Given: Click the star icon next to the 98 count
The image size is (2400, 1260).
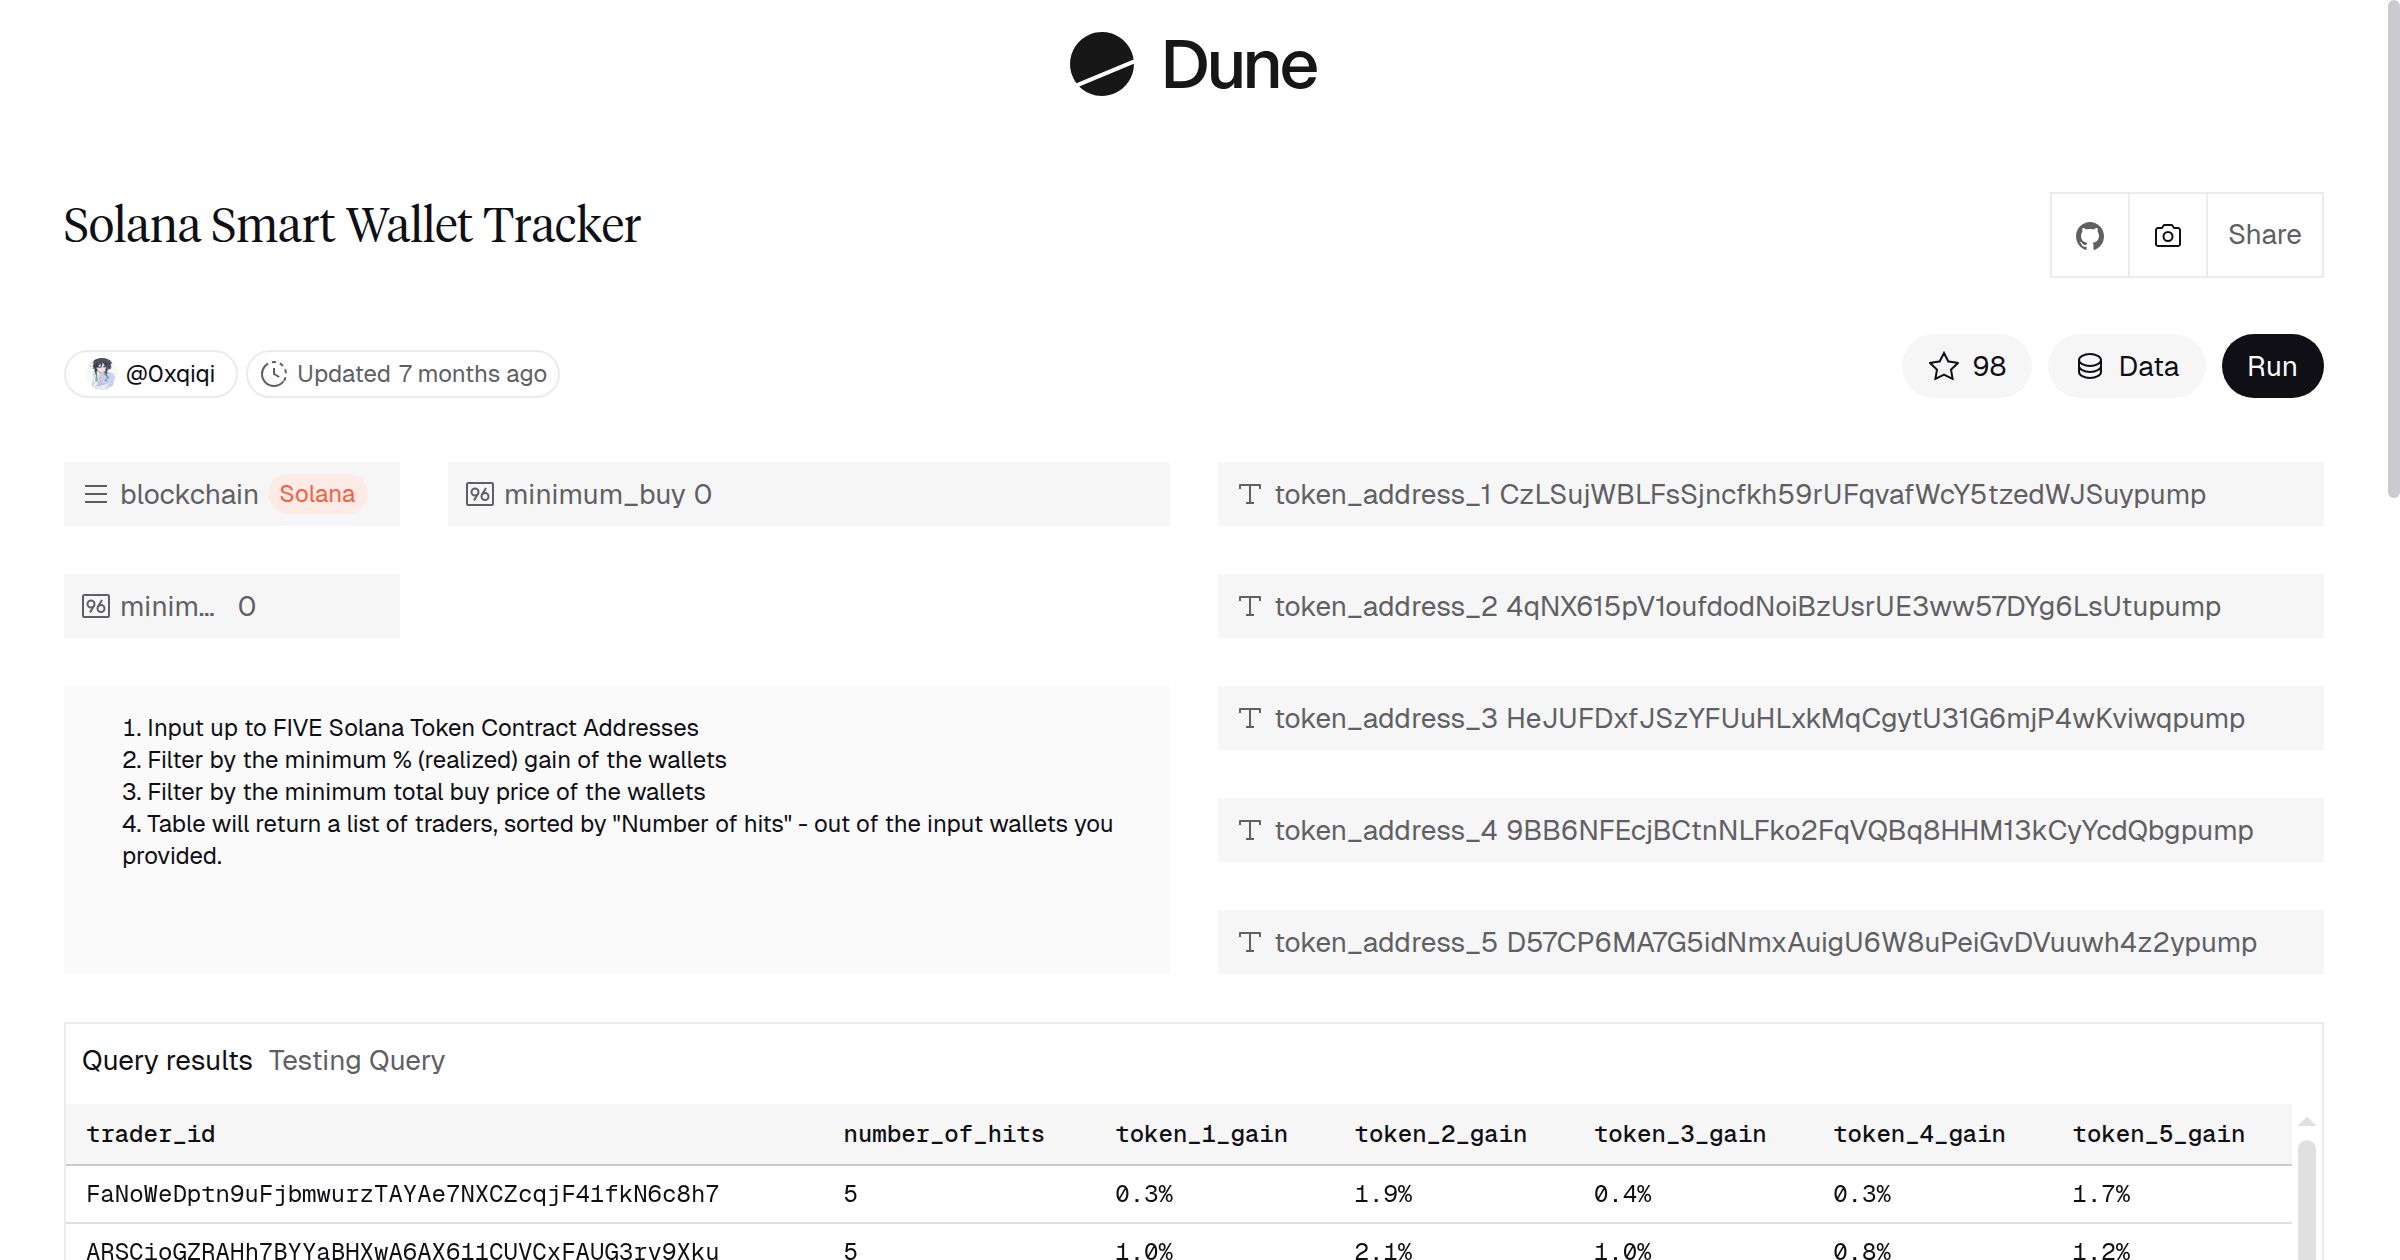Looking at the screenshot, I should (x=1944, y=366).
